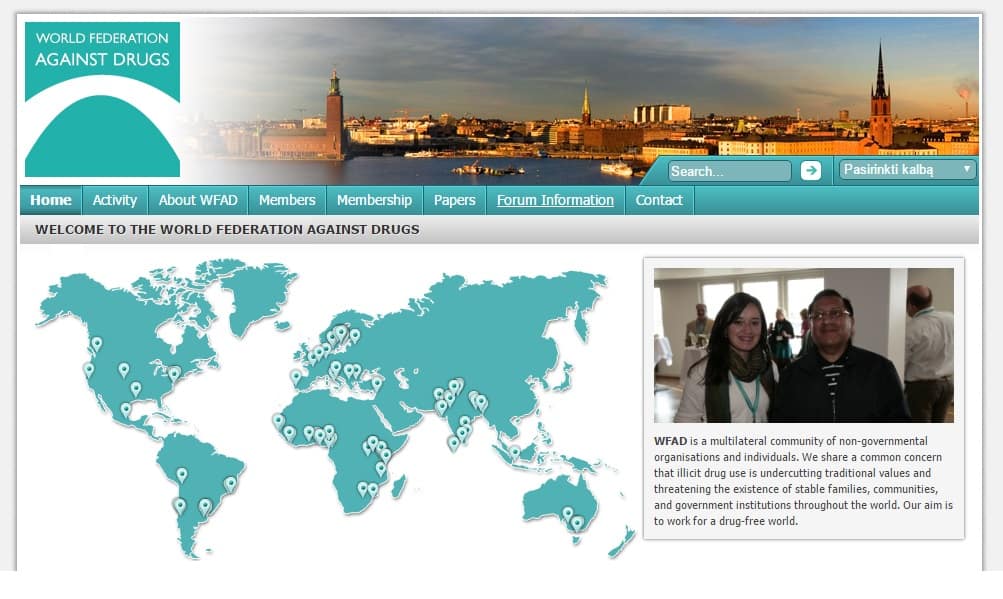Select map pin in Indonesia region
Screen dimensions: 1003x599
[x=515, y=452]
